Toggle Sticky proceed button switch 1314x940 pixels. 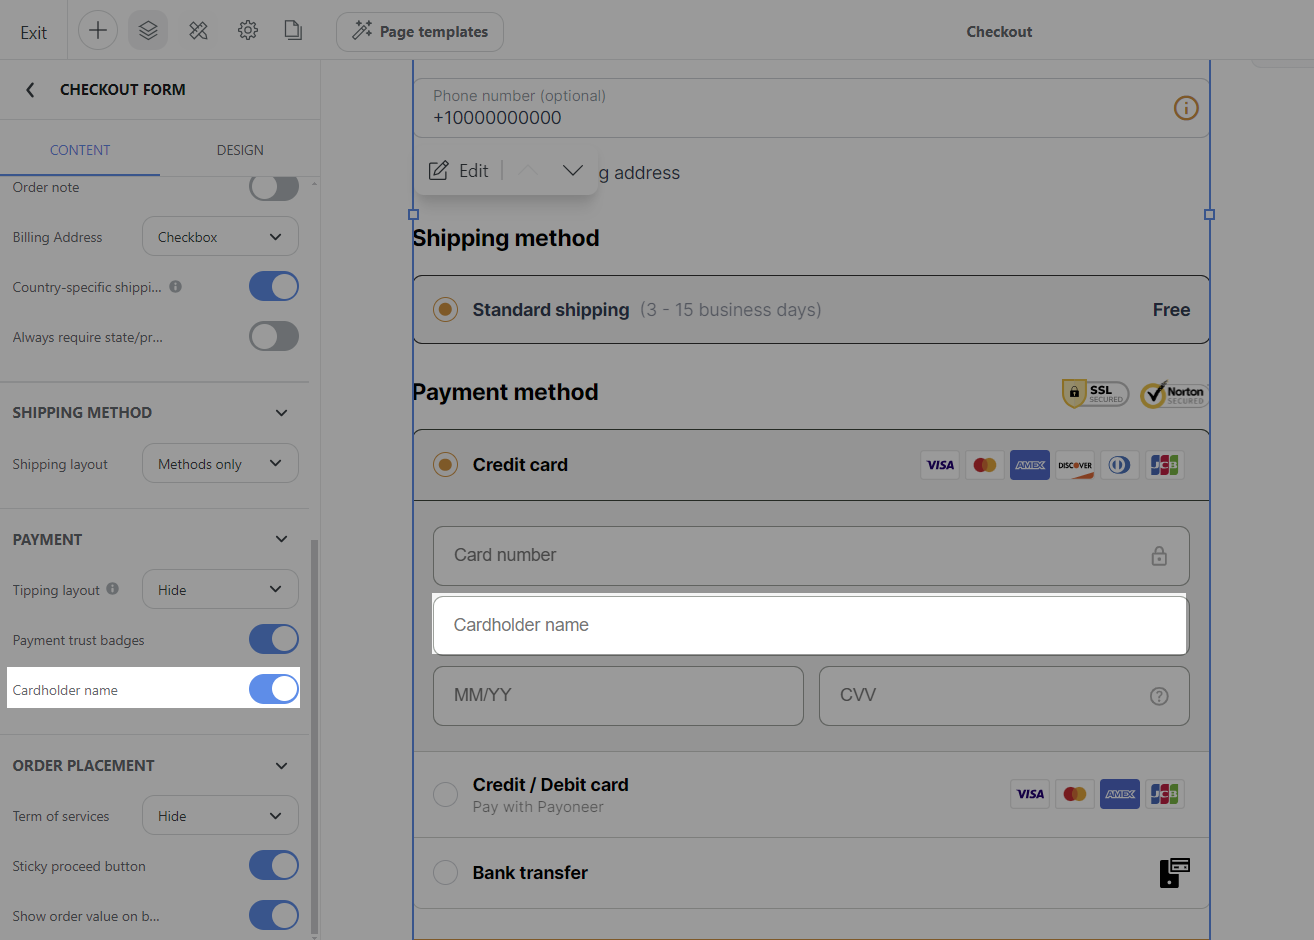point(274,865)
